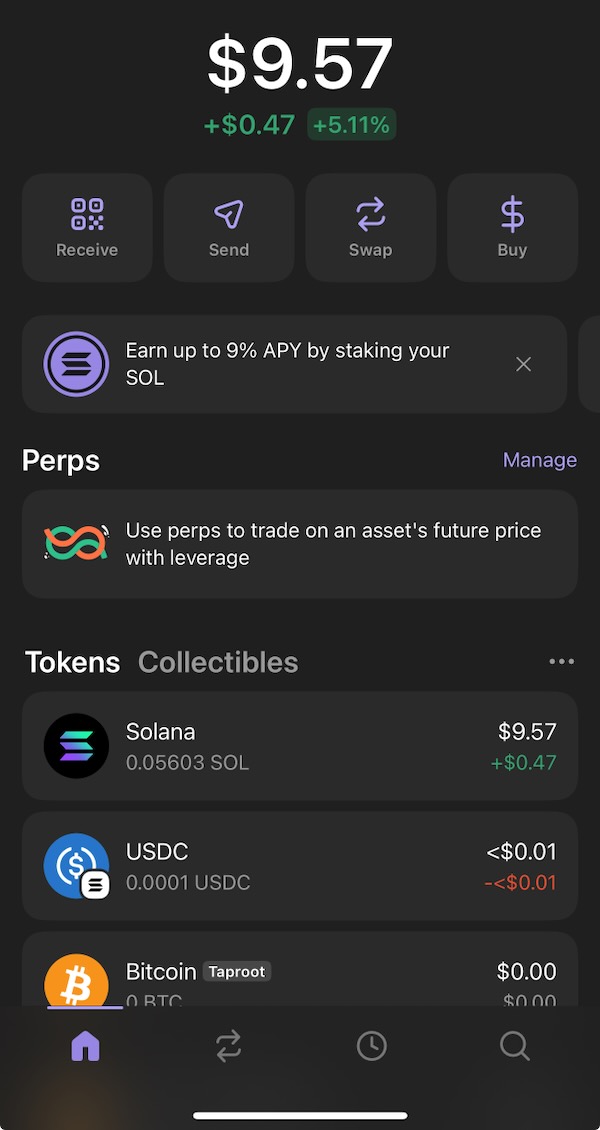Screen dimensions: 600x1130
Task: Open the tokens three-dot options menu
Action: [561, 661]
